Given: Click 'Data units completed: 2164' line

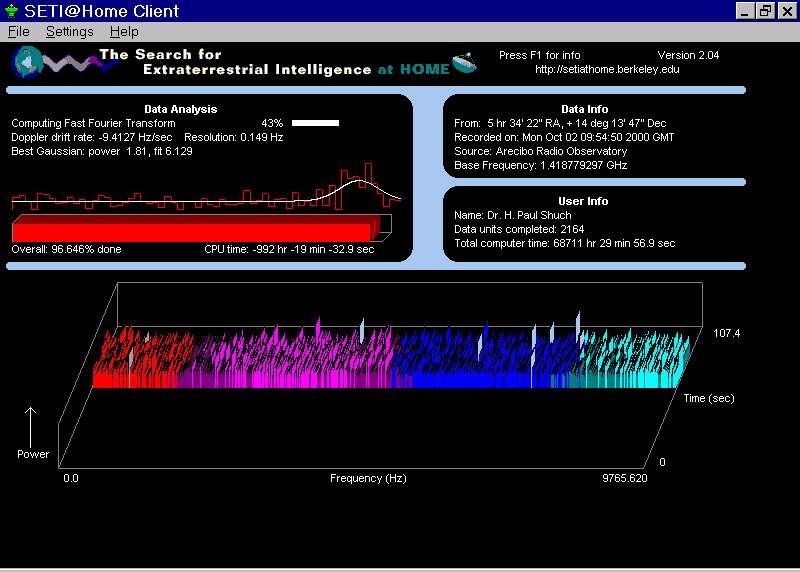Looking at the screenshot, I should pyautogui.click(x=519, y=230).
